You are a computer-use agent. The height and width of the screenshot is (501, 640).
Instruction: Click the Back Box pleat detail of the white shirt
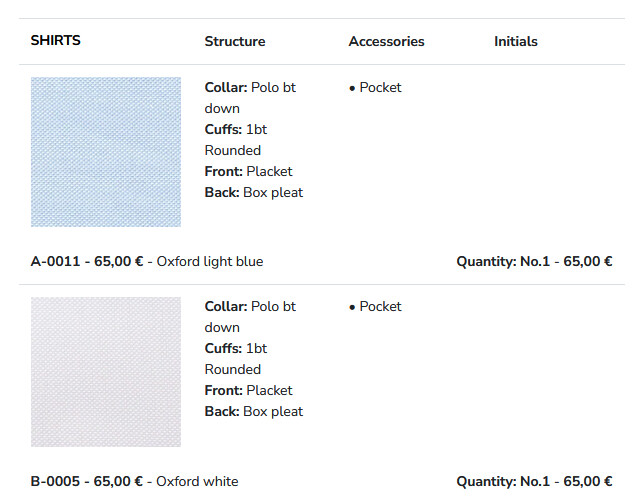pyautogui.click(x=254, y=411)
